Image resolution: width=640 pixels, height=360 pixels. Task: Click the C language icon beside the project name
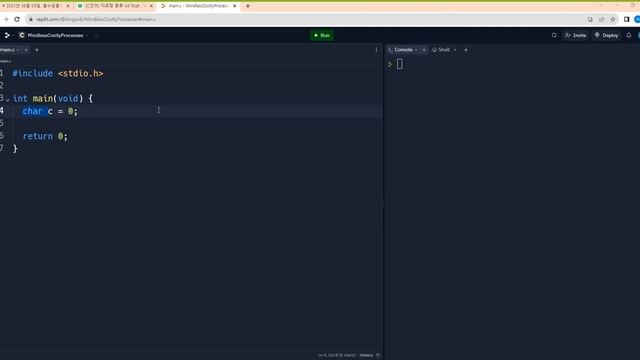point(22,36)
